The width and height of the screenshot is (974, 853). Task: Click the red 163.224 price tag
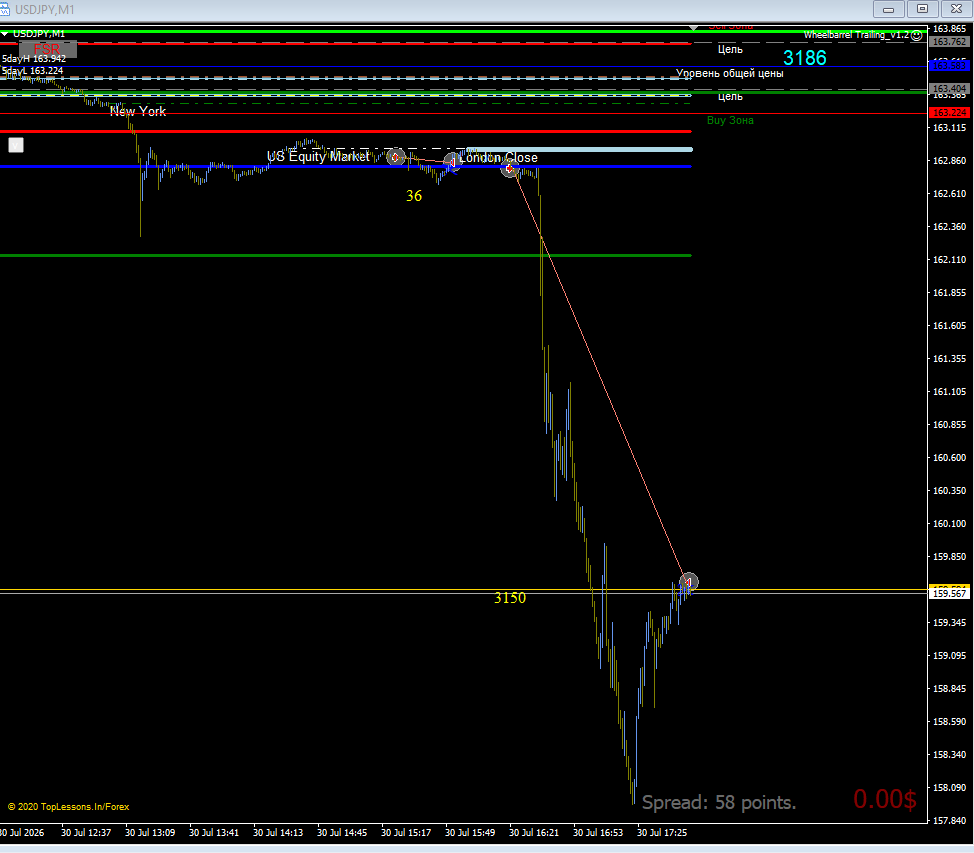949,112
